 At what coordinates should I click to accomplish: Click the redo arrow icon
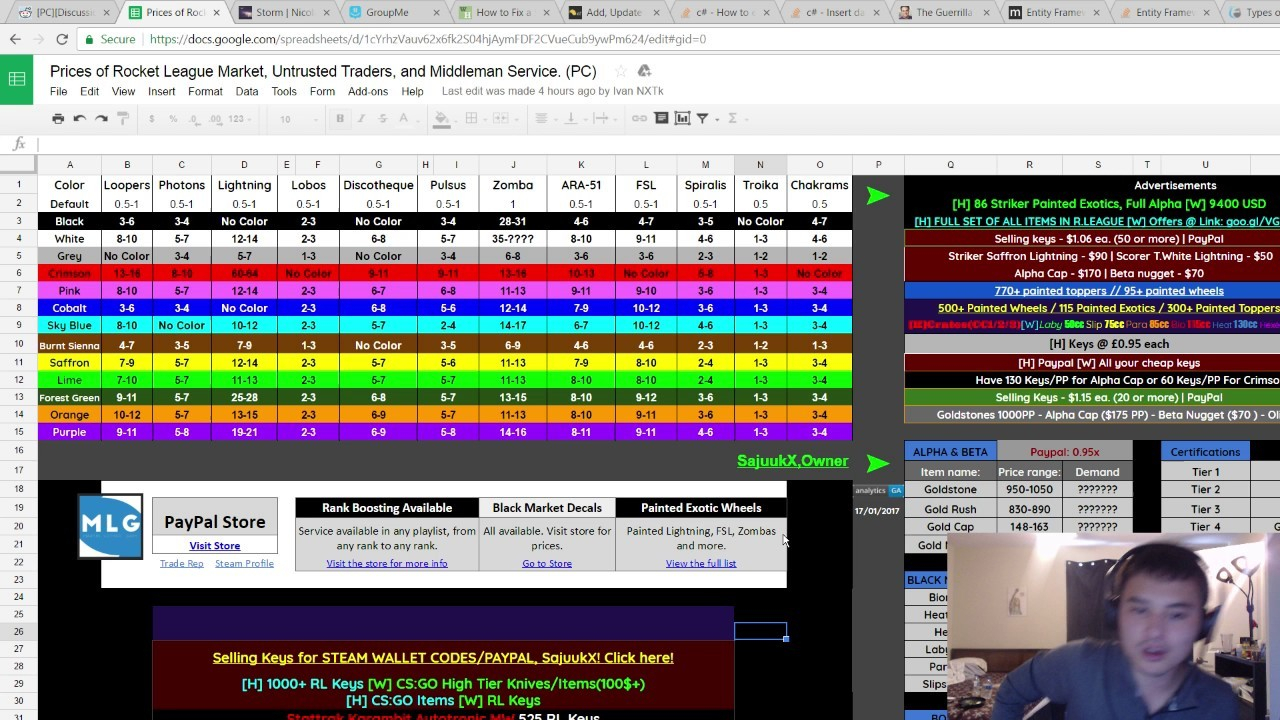(101, 118)
